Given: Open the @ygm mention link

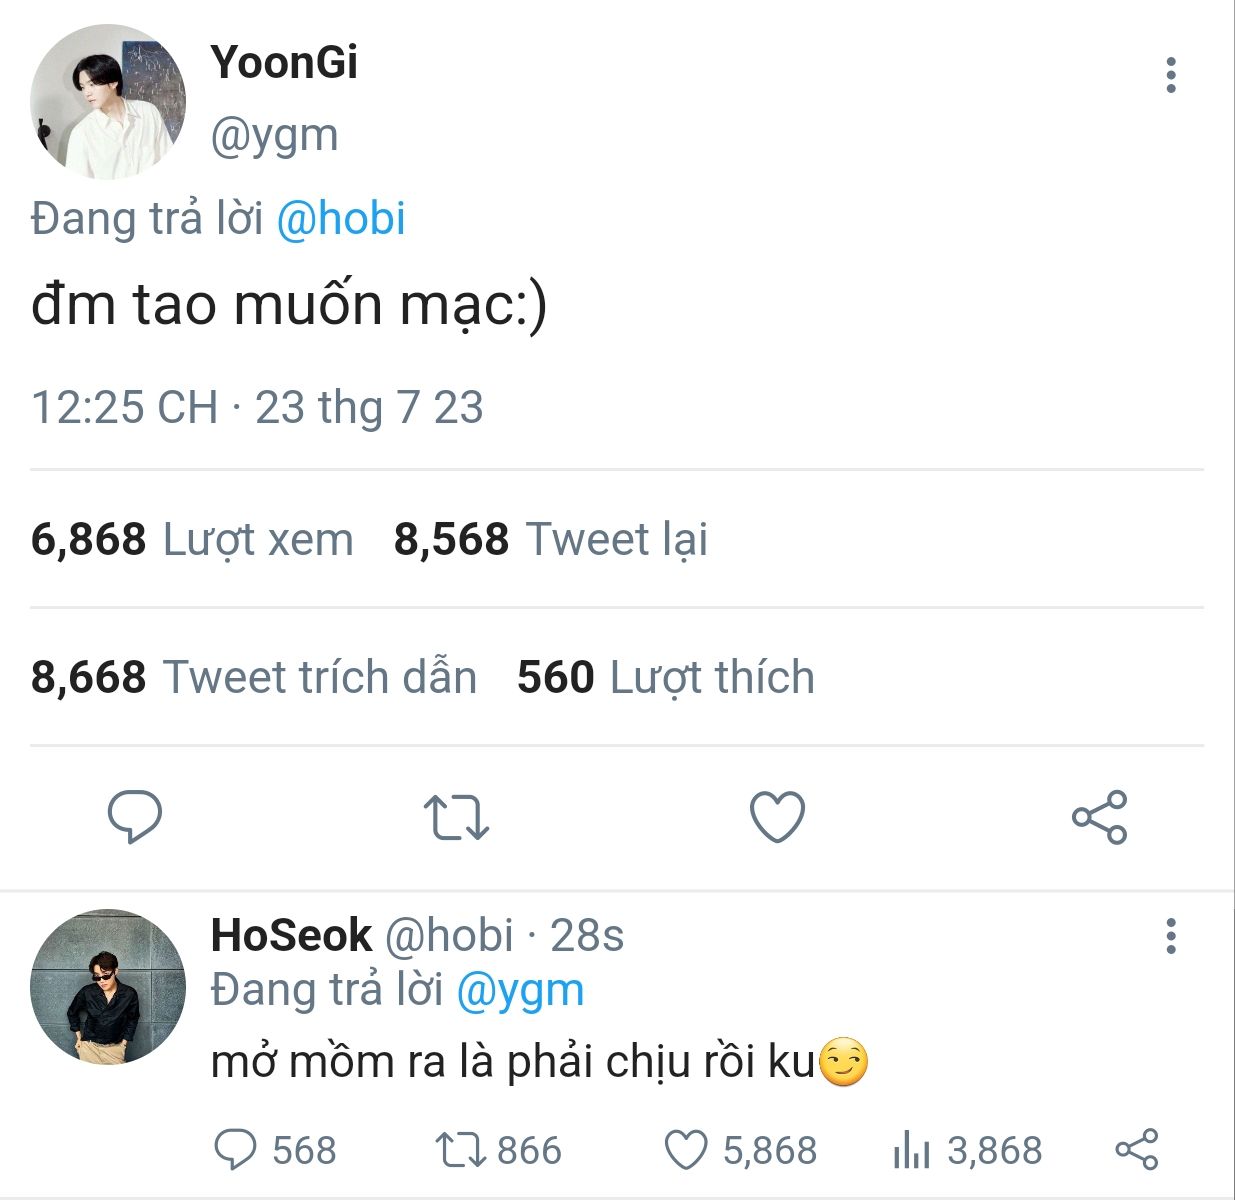Looking at the screenshot, I should point(520,990).
